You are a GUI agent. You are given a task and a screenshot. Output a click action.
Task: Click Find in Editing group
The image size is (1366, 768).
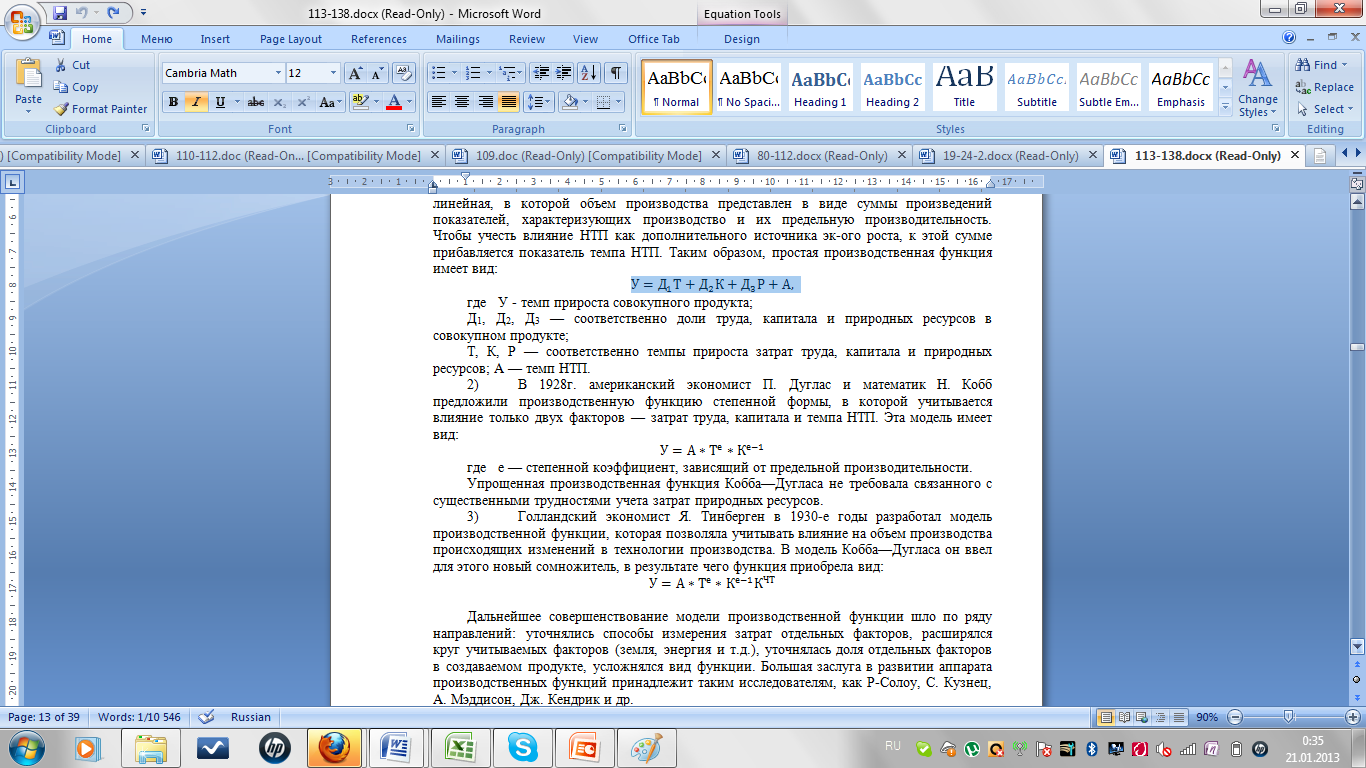(1324, 65)
